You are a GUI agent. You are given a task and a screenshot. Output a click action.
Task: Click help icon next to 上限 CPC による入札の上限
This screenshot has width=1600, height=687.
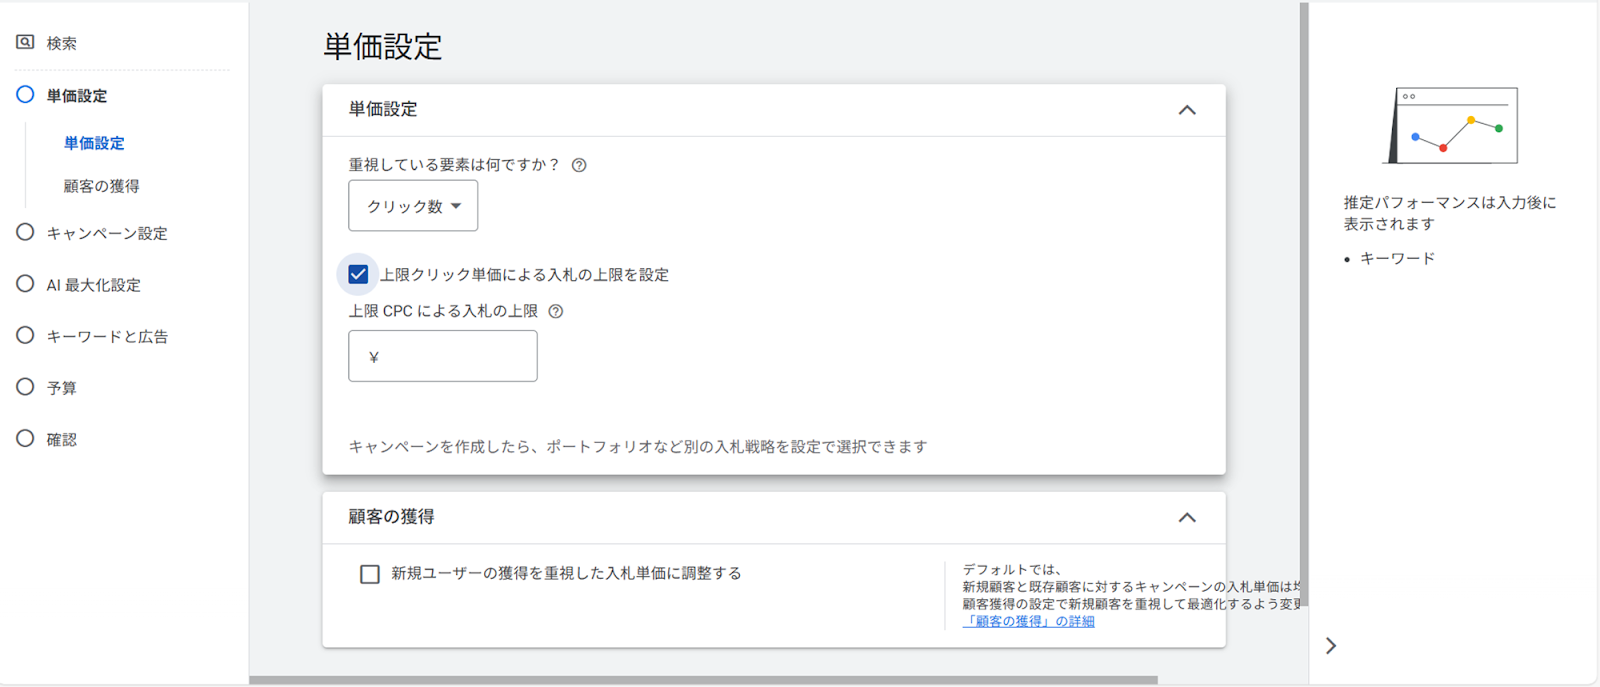coord(556,311)
